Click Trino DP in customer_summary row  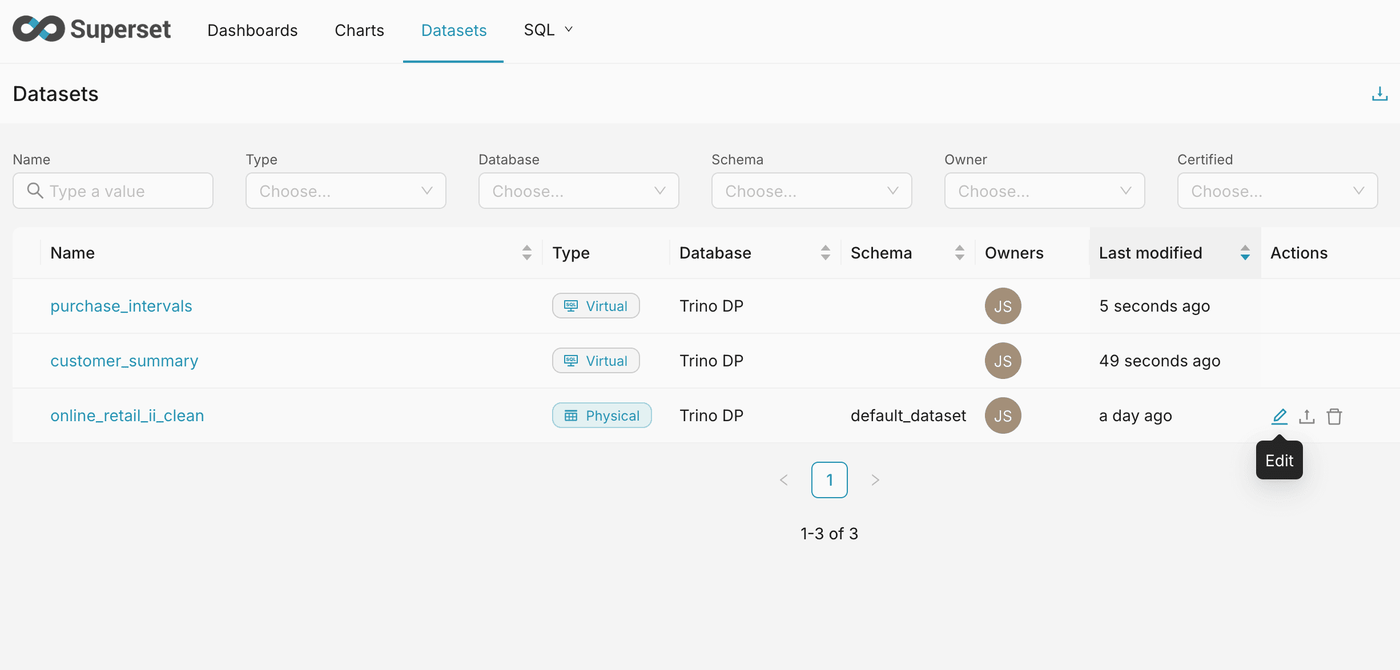tap(711, 361)
